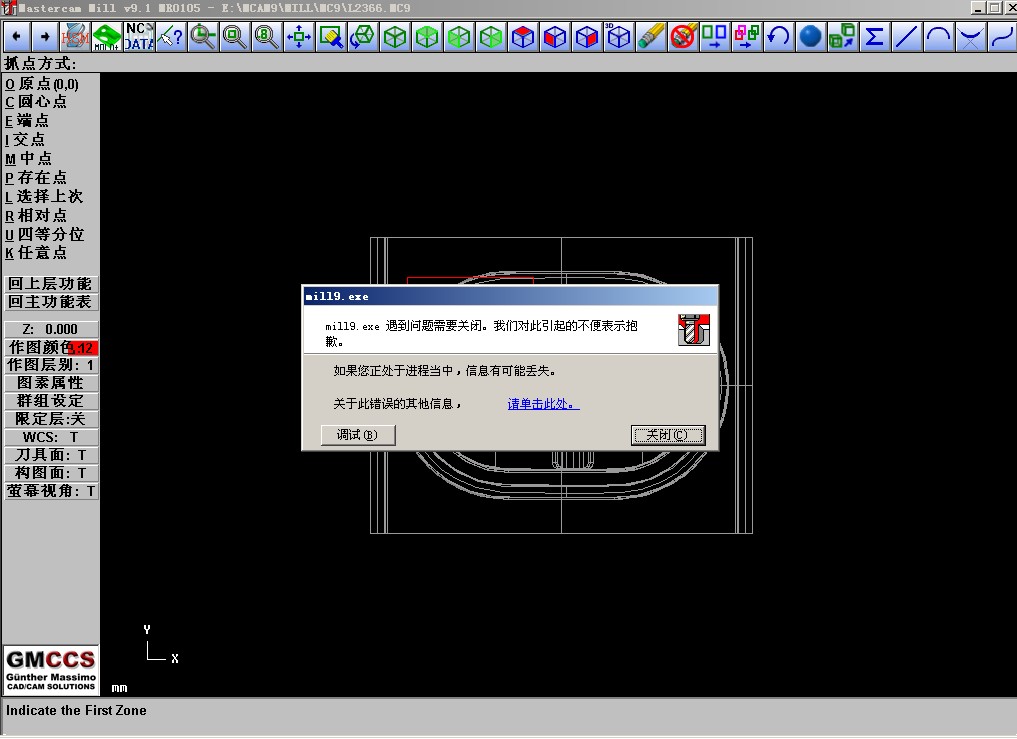Viewport: 1017px width, 739px height.
Task: Choose L 选择上次 option
Action: click(44, 196)
